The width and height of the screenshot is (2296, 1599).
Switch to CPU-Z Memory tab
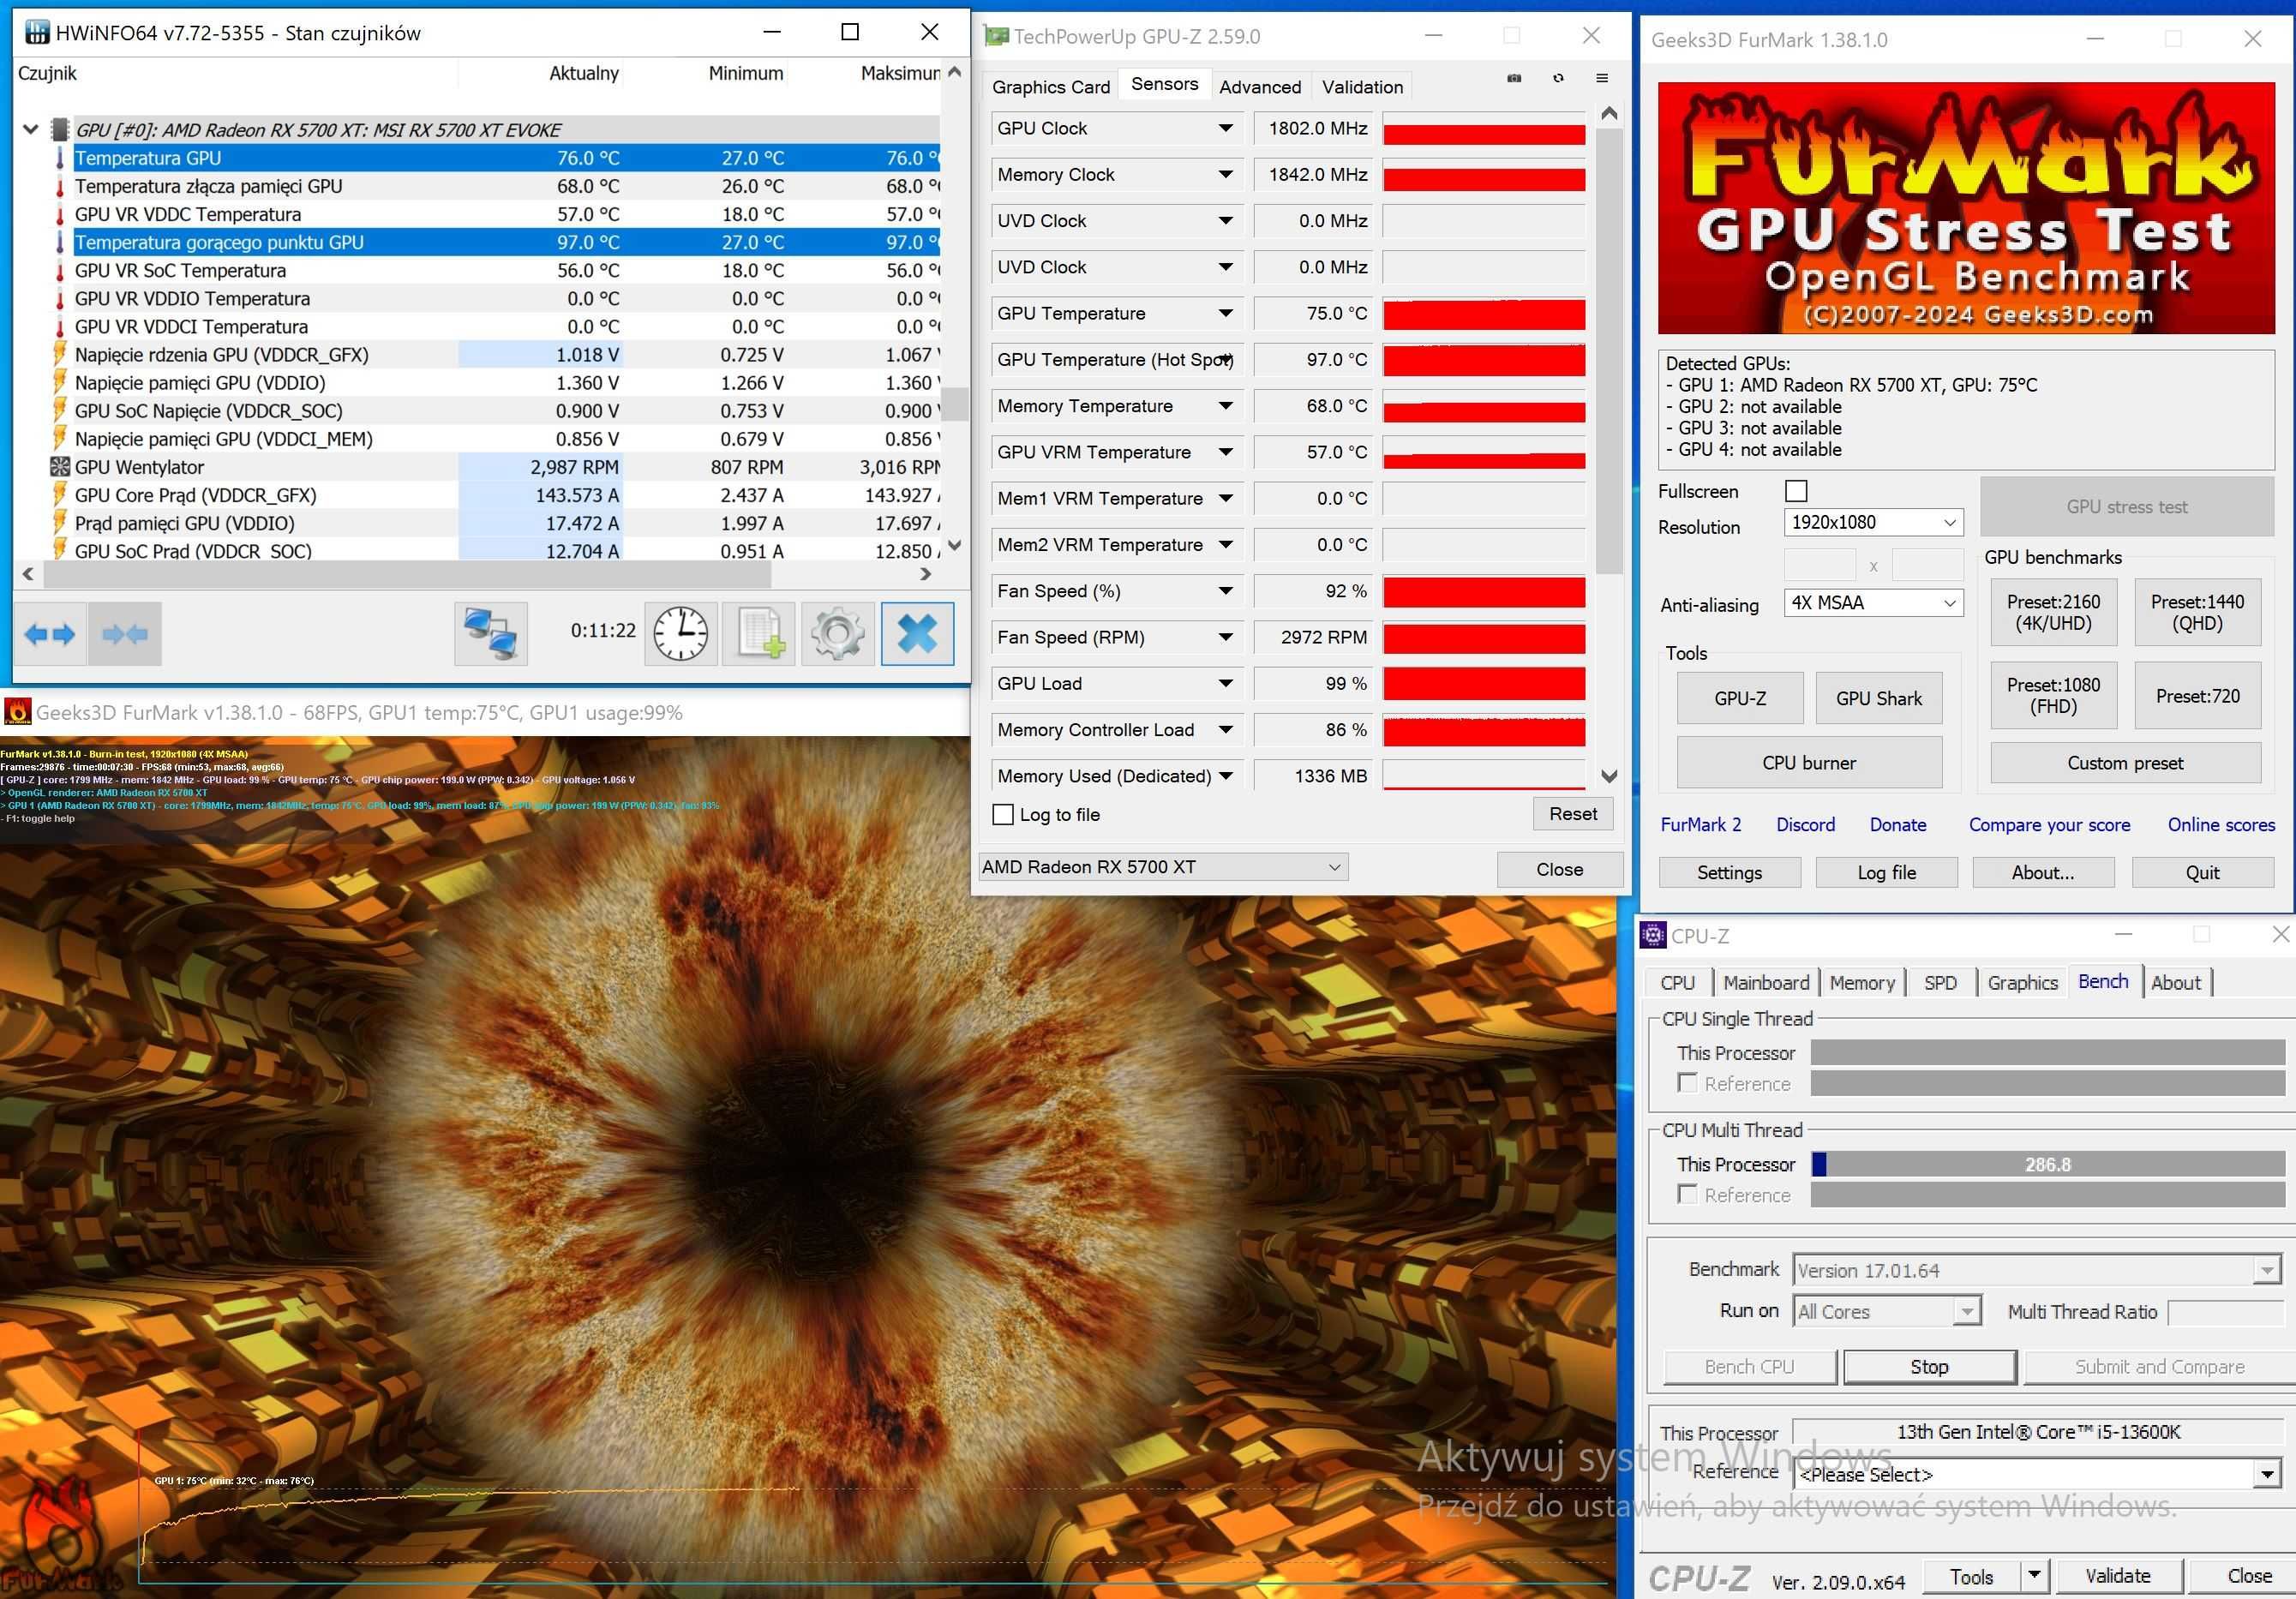click(1862, 983)
